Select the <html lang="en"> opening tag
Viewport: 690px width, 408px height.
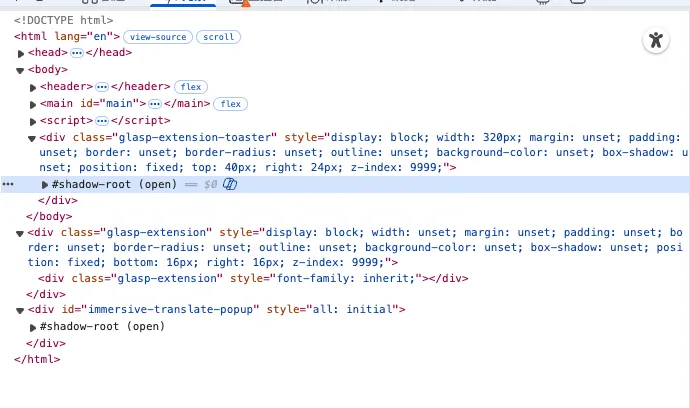pos(67,37)
